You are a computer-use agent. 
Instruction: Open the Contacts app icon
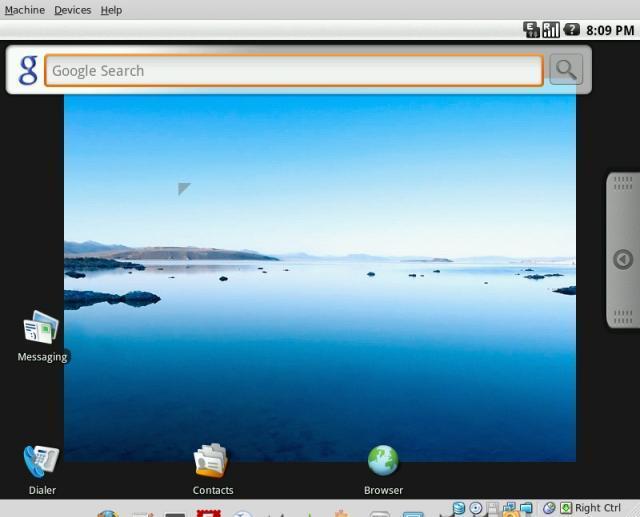(x=211, y=461)
